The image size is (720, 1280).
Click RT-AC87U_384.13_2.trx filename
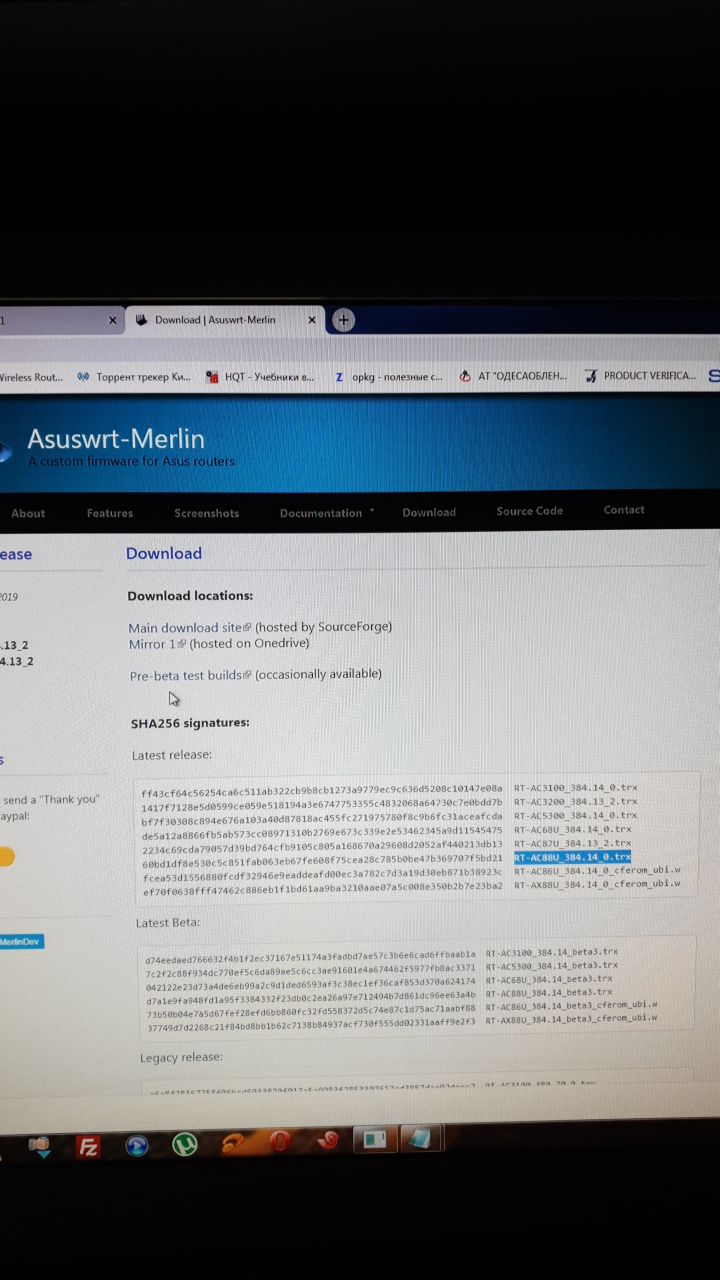tap(573, 844)
